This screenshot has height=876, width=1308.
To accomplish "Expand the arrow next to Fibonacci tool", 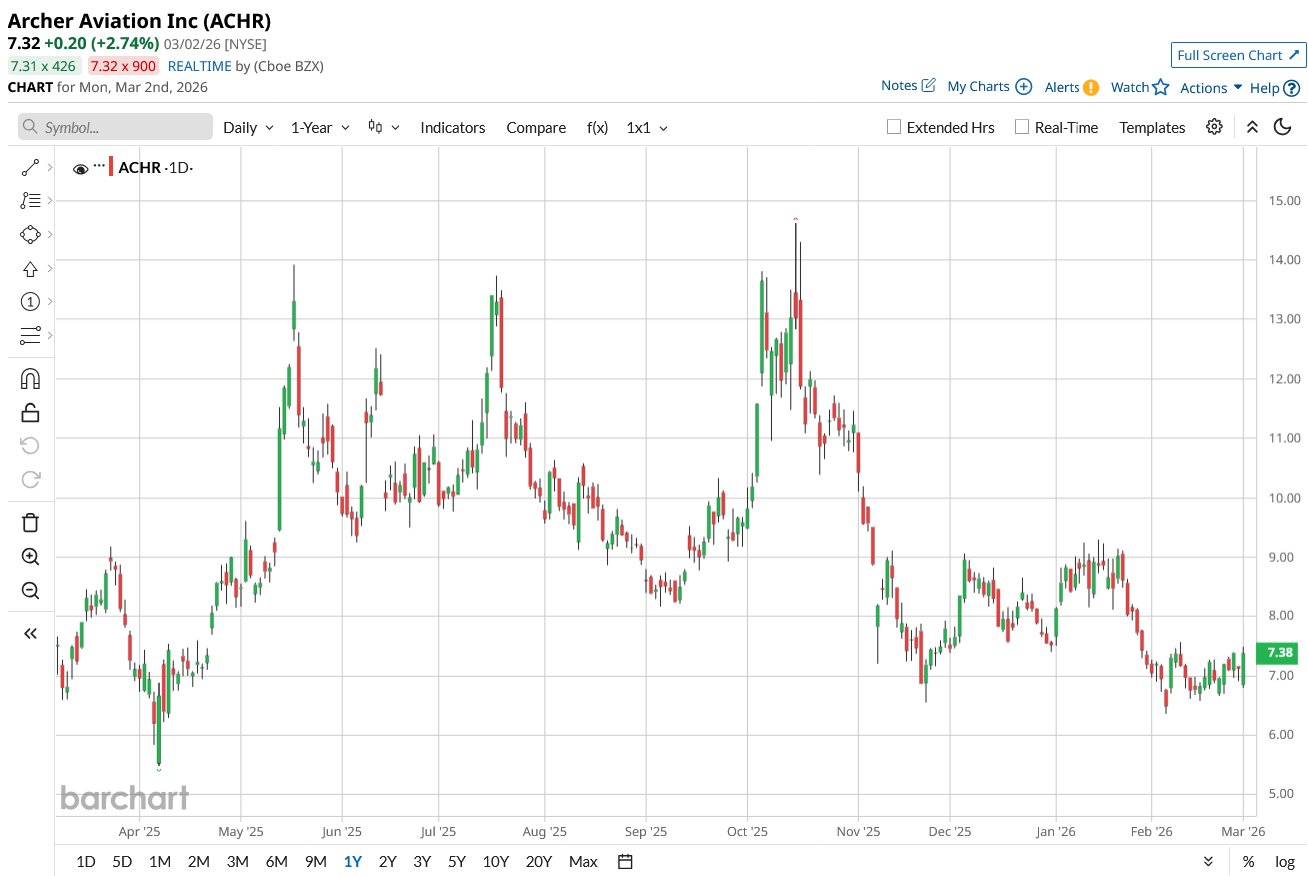I will coord(49,200).
